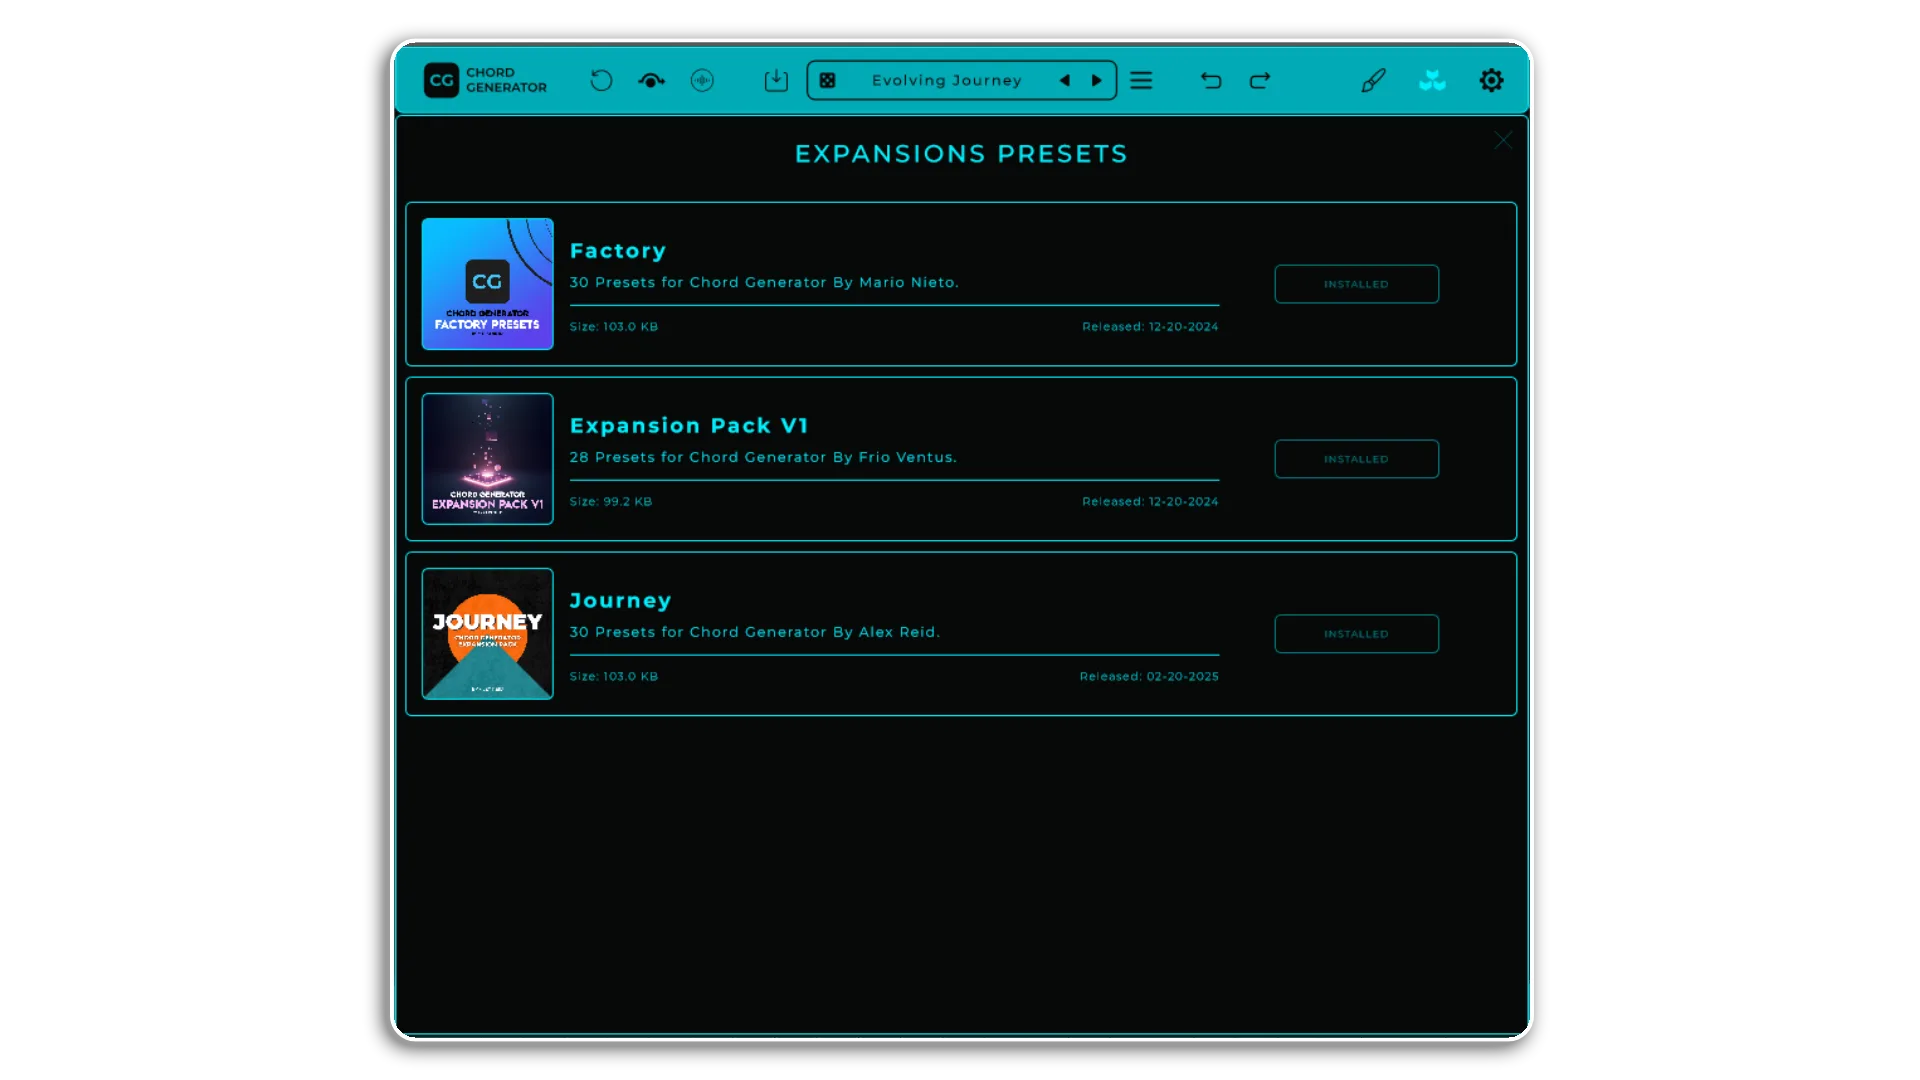The width and height of the screenshot is (1920, 1080).
Task: Click the import preset download icon
Action: pos(776,80)
